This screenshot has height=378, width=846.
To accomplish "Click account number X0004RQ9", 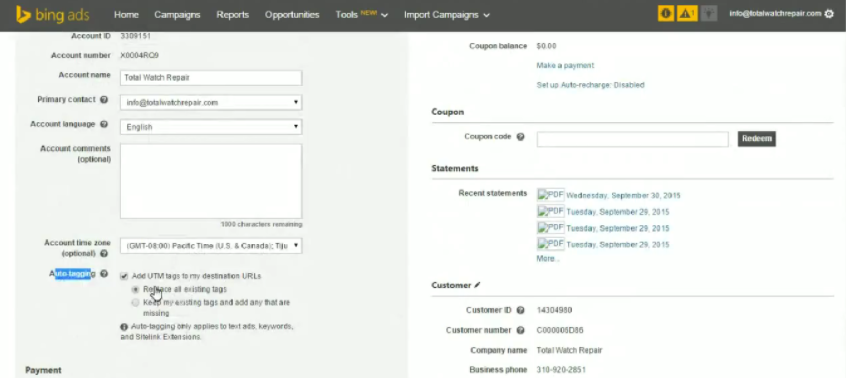I will coord(139,56).
